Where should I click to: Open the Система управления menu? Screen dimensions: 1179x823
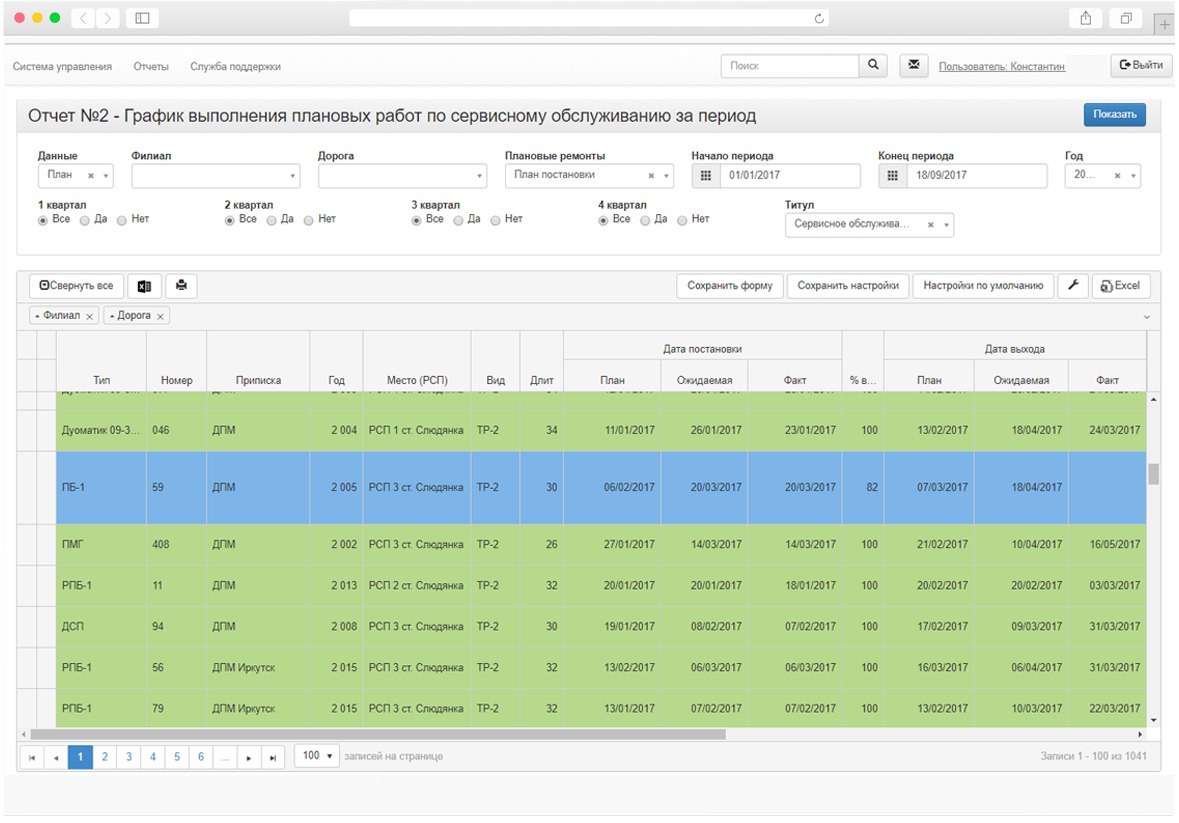(x=62, y=66)
